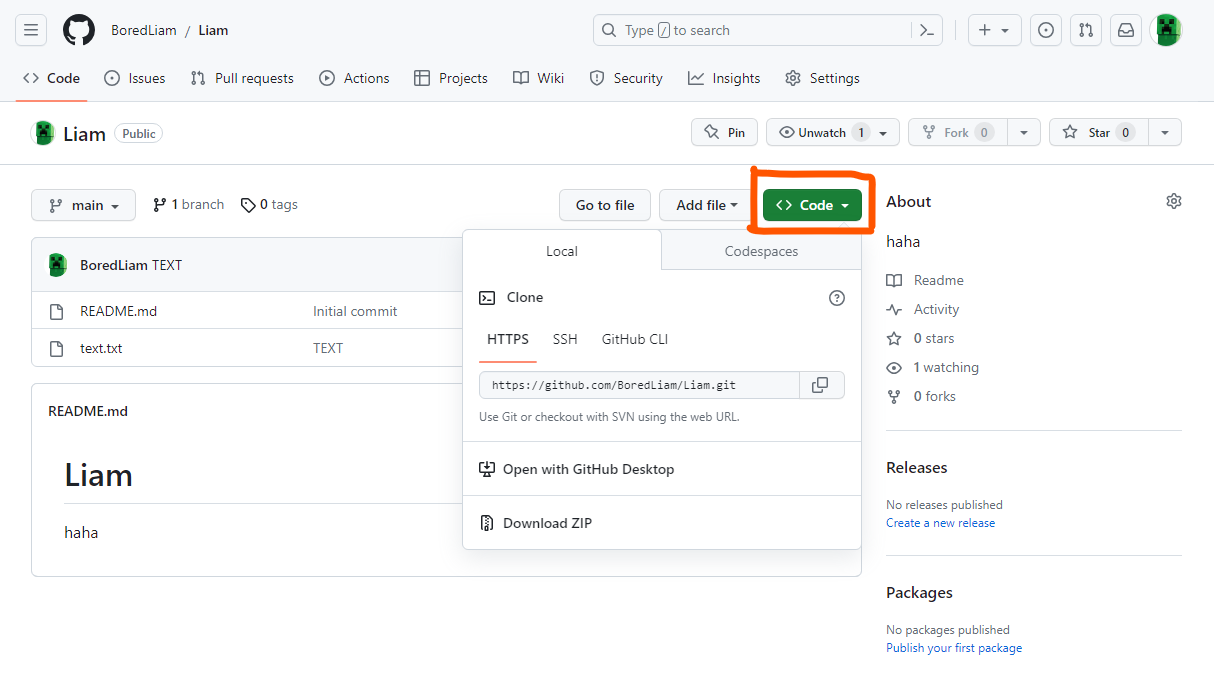Edit repository details with the gear icon
The width and height of the screenshot is (1214, 685).
[x=1174, y=201]
